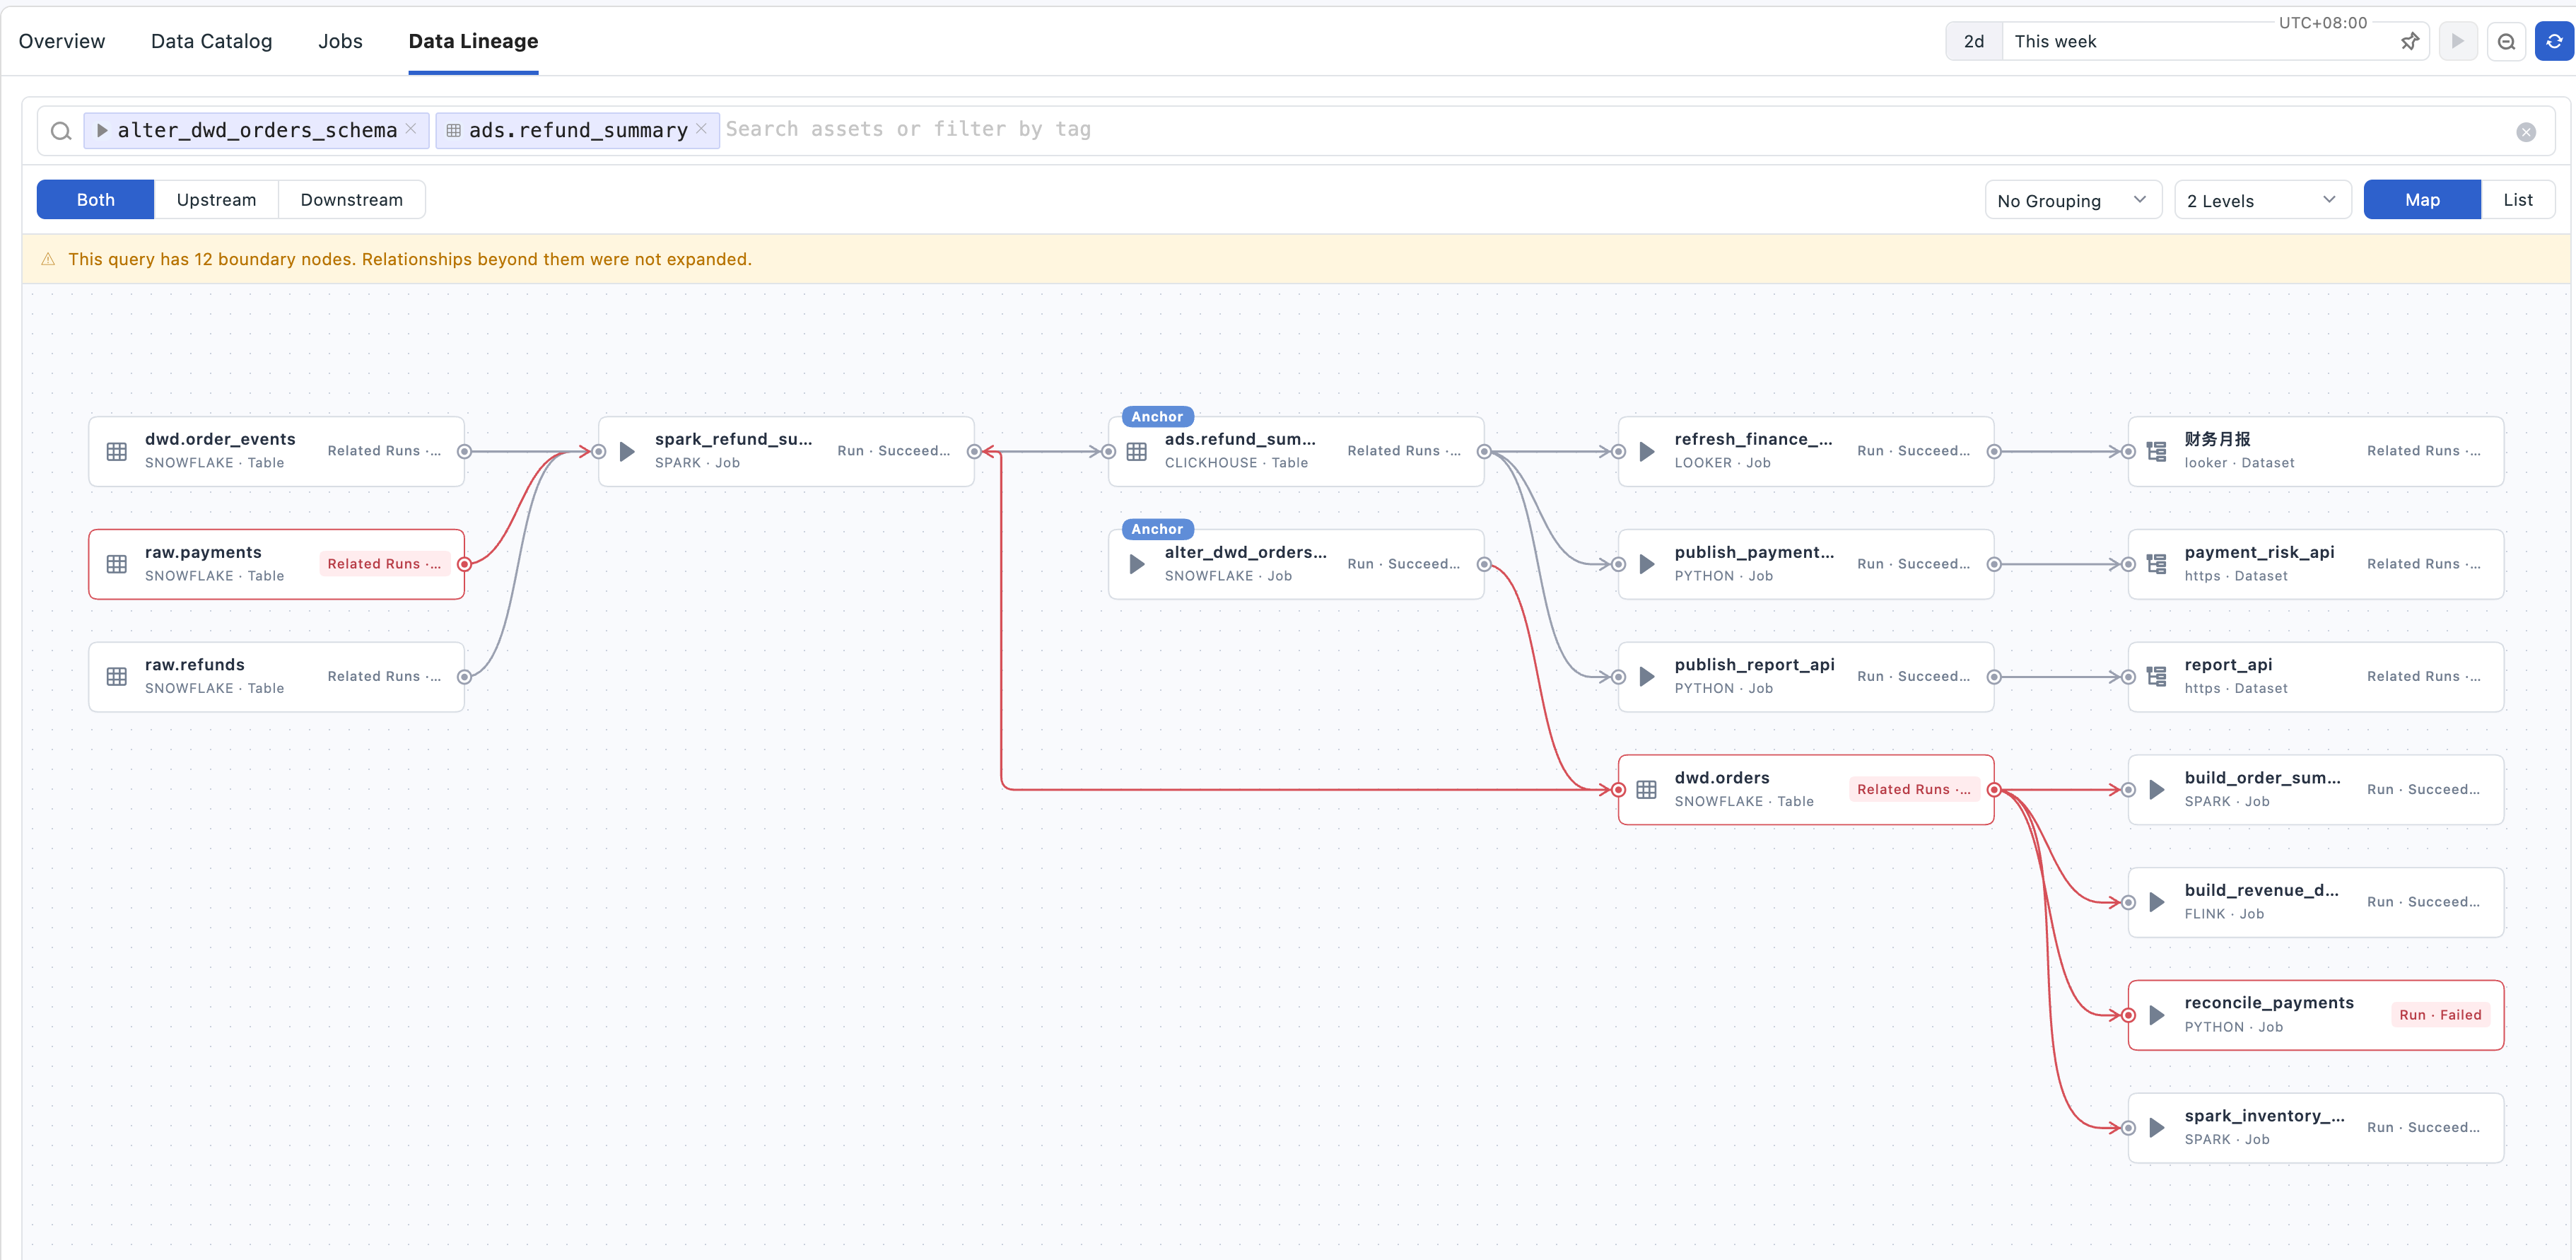The width and height of the screenshot is (2576, 1260).
Task: Remove the ads.refund_summary filter chip
Action: tap(701, 129)
